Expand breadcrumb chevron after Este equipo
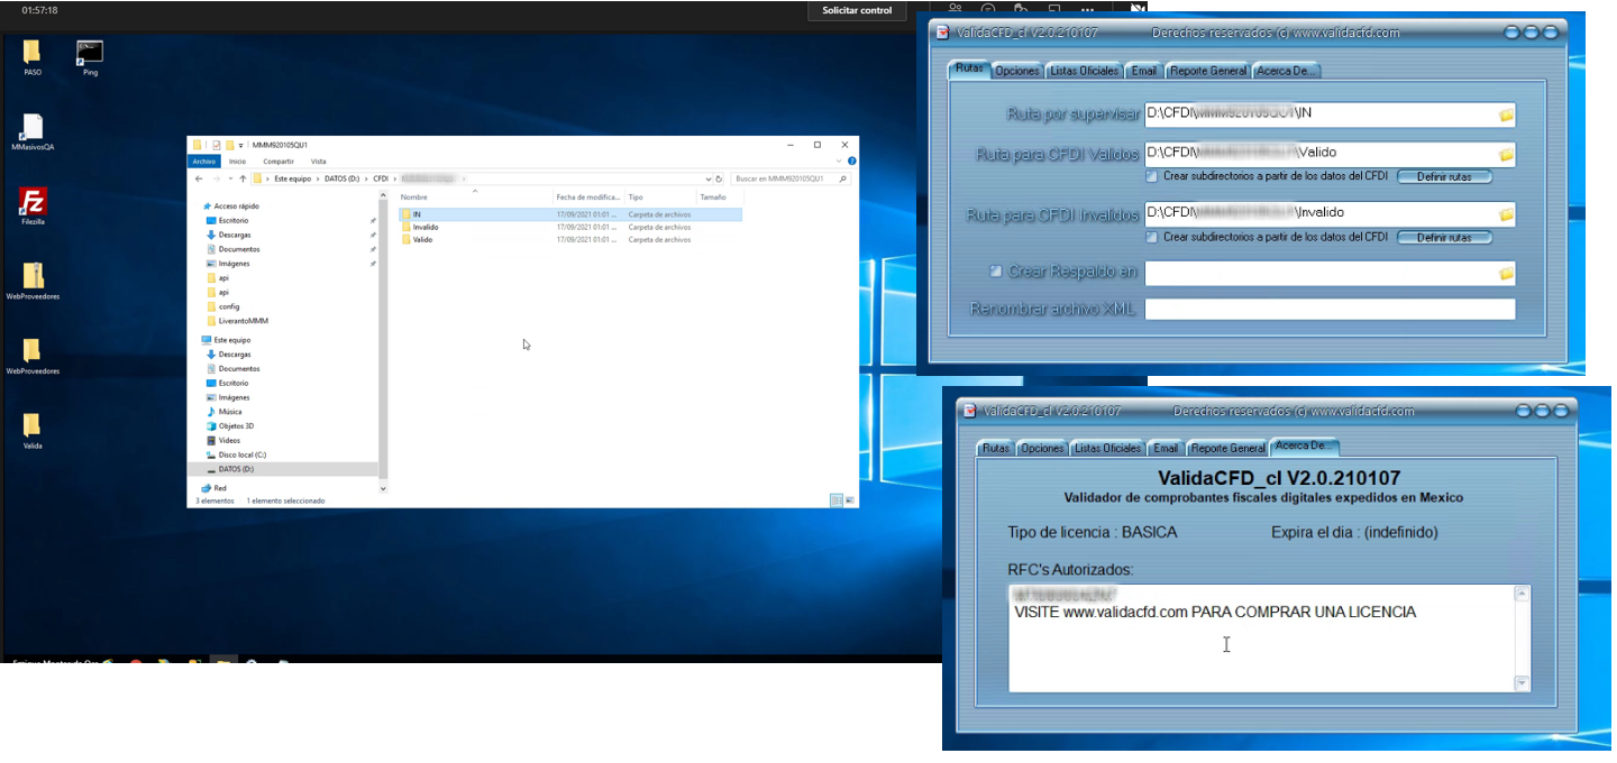Screen dimensions: 1617x763 pos(318,179)
